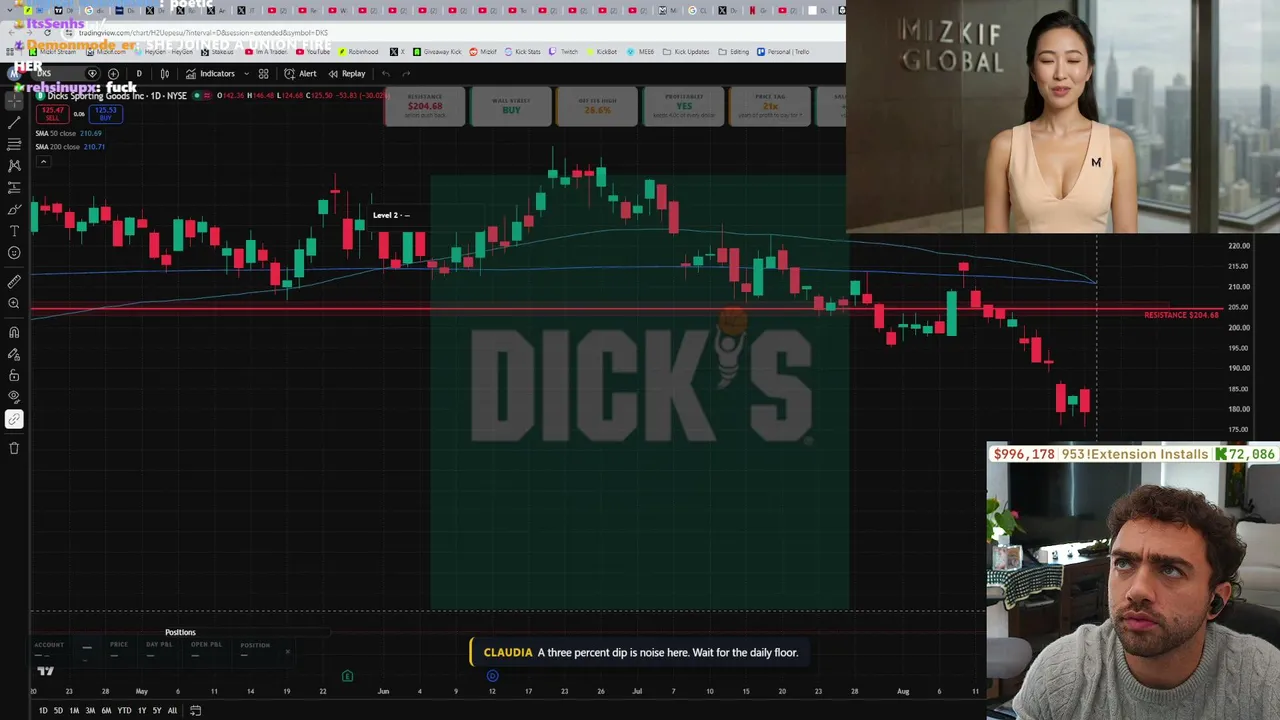Open the Kick Updates bookmark
1280x720 pixels.
686,52
